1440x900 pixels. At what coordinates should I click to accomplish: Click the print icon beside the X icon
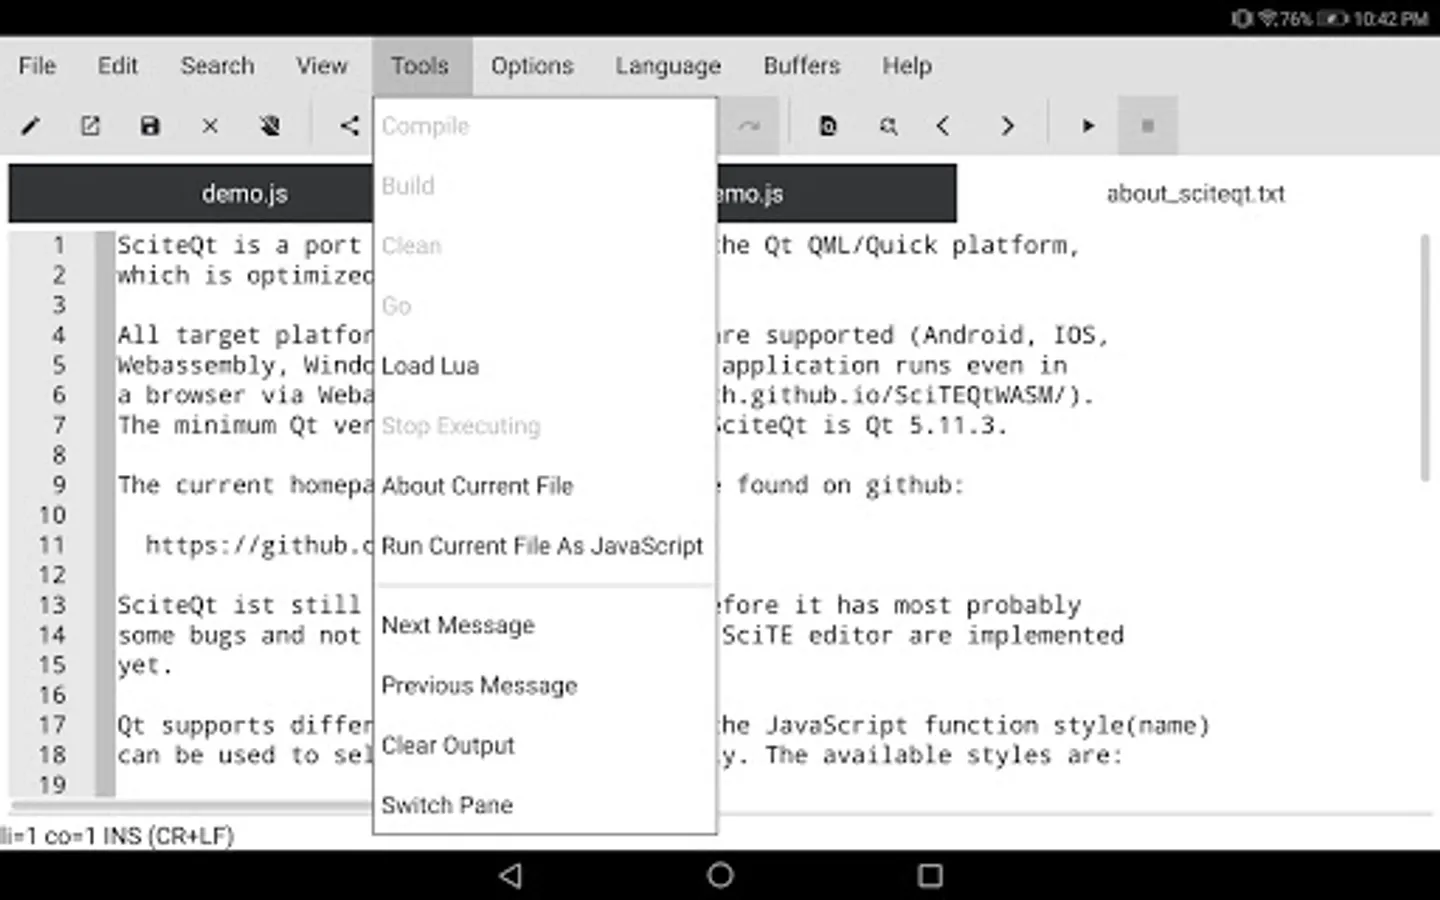click(x=270, y=126)
